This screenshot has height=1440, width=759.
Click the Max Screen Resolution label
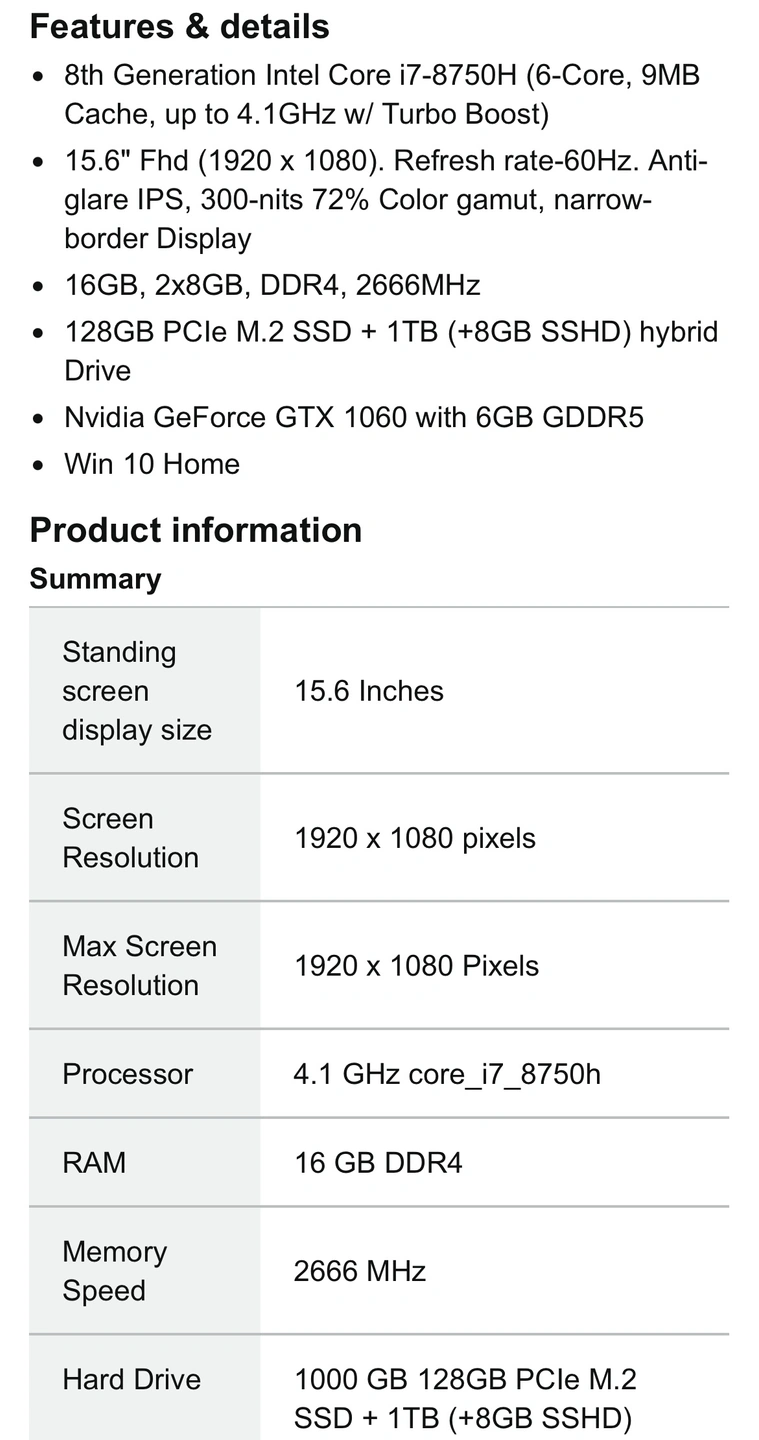coord(140,966)
